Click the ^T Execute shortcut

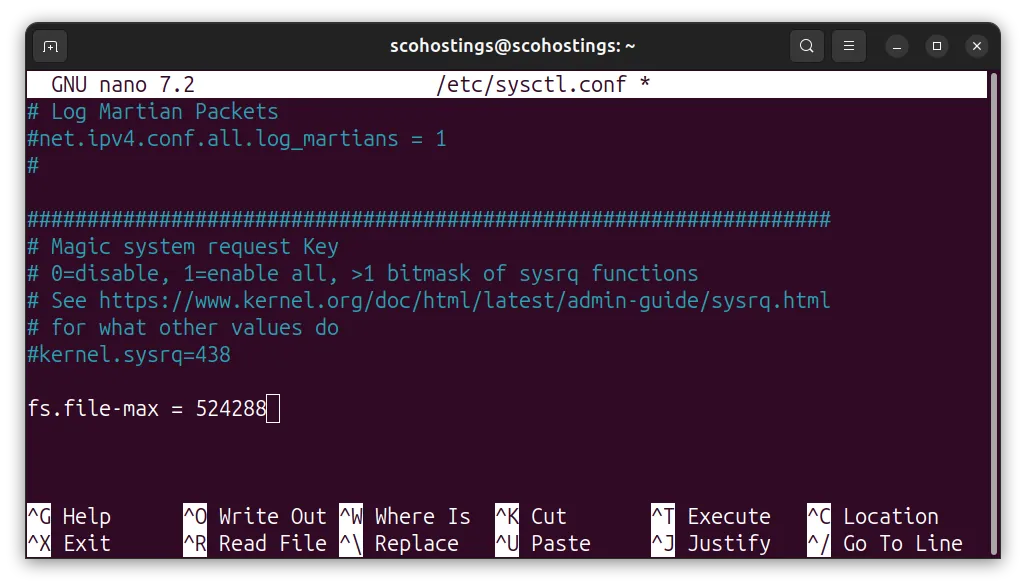[x=711, y=516]
